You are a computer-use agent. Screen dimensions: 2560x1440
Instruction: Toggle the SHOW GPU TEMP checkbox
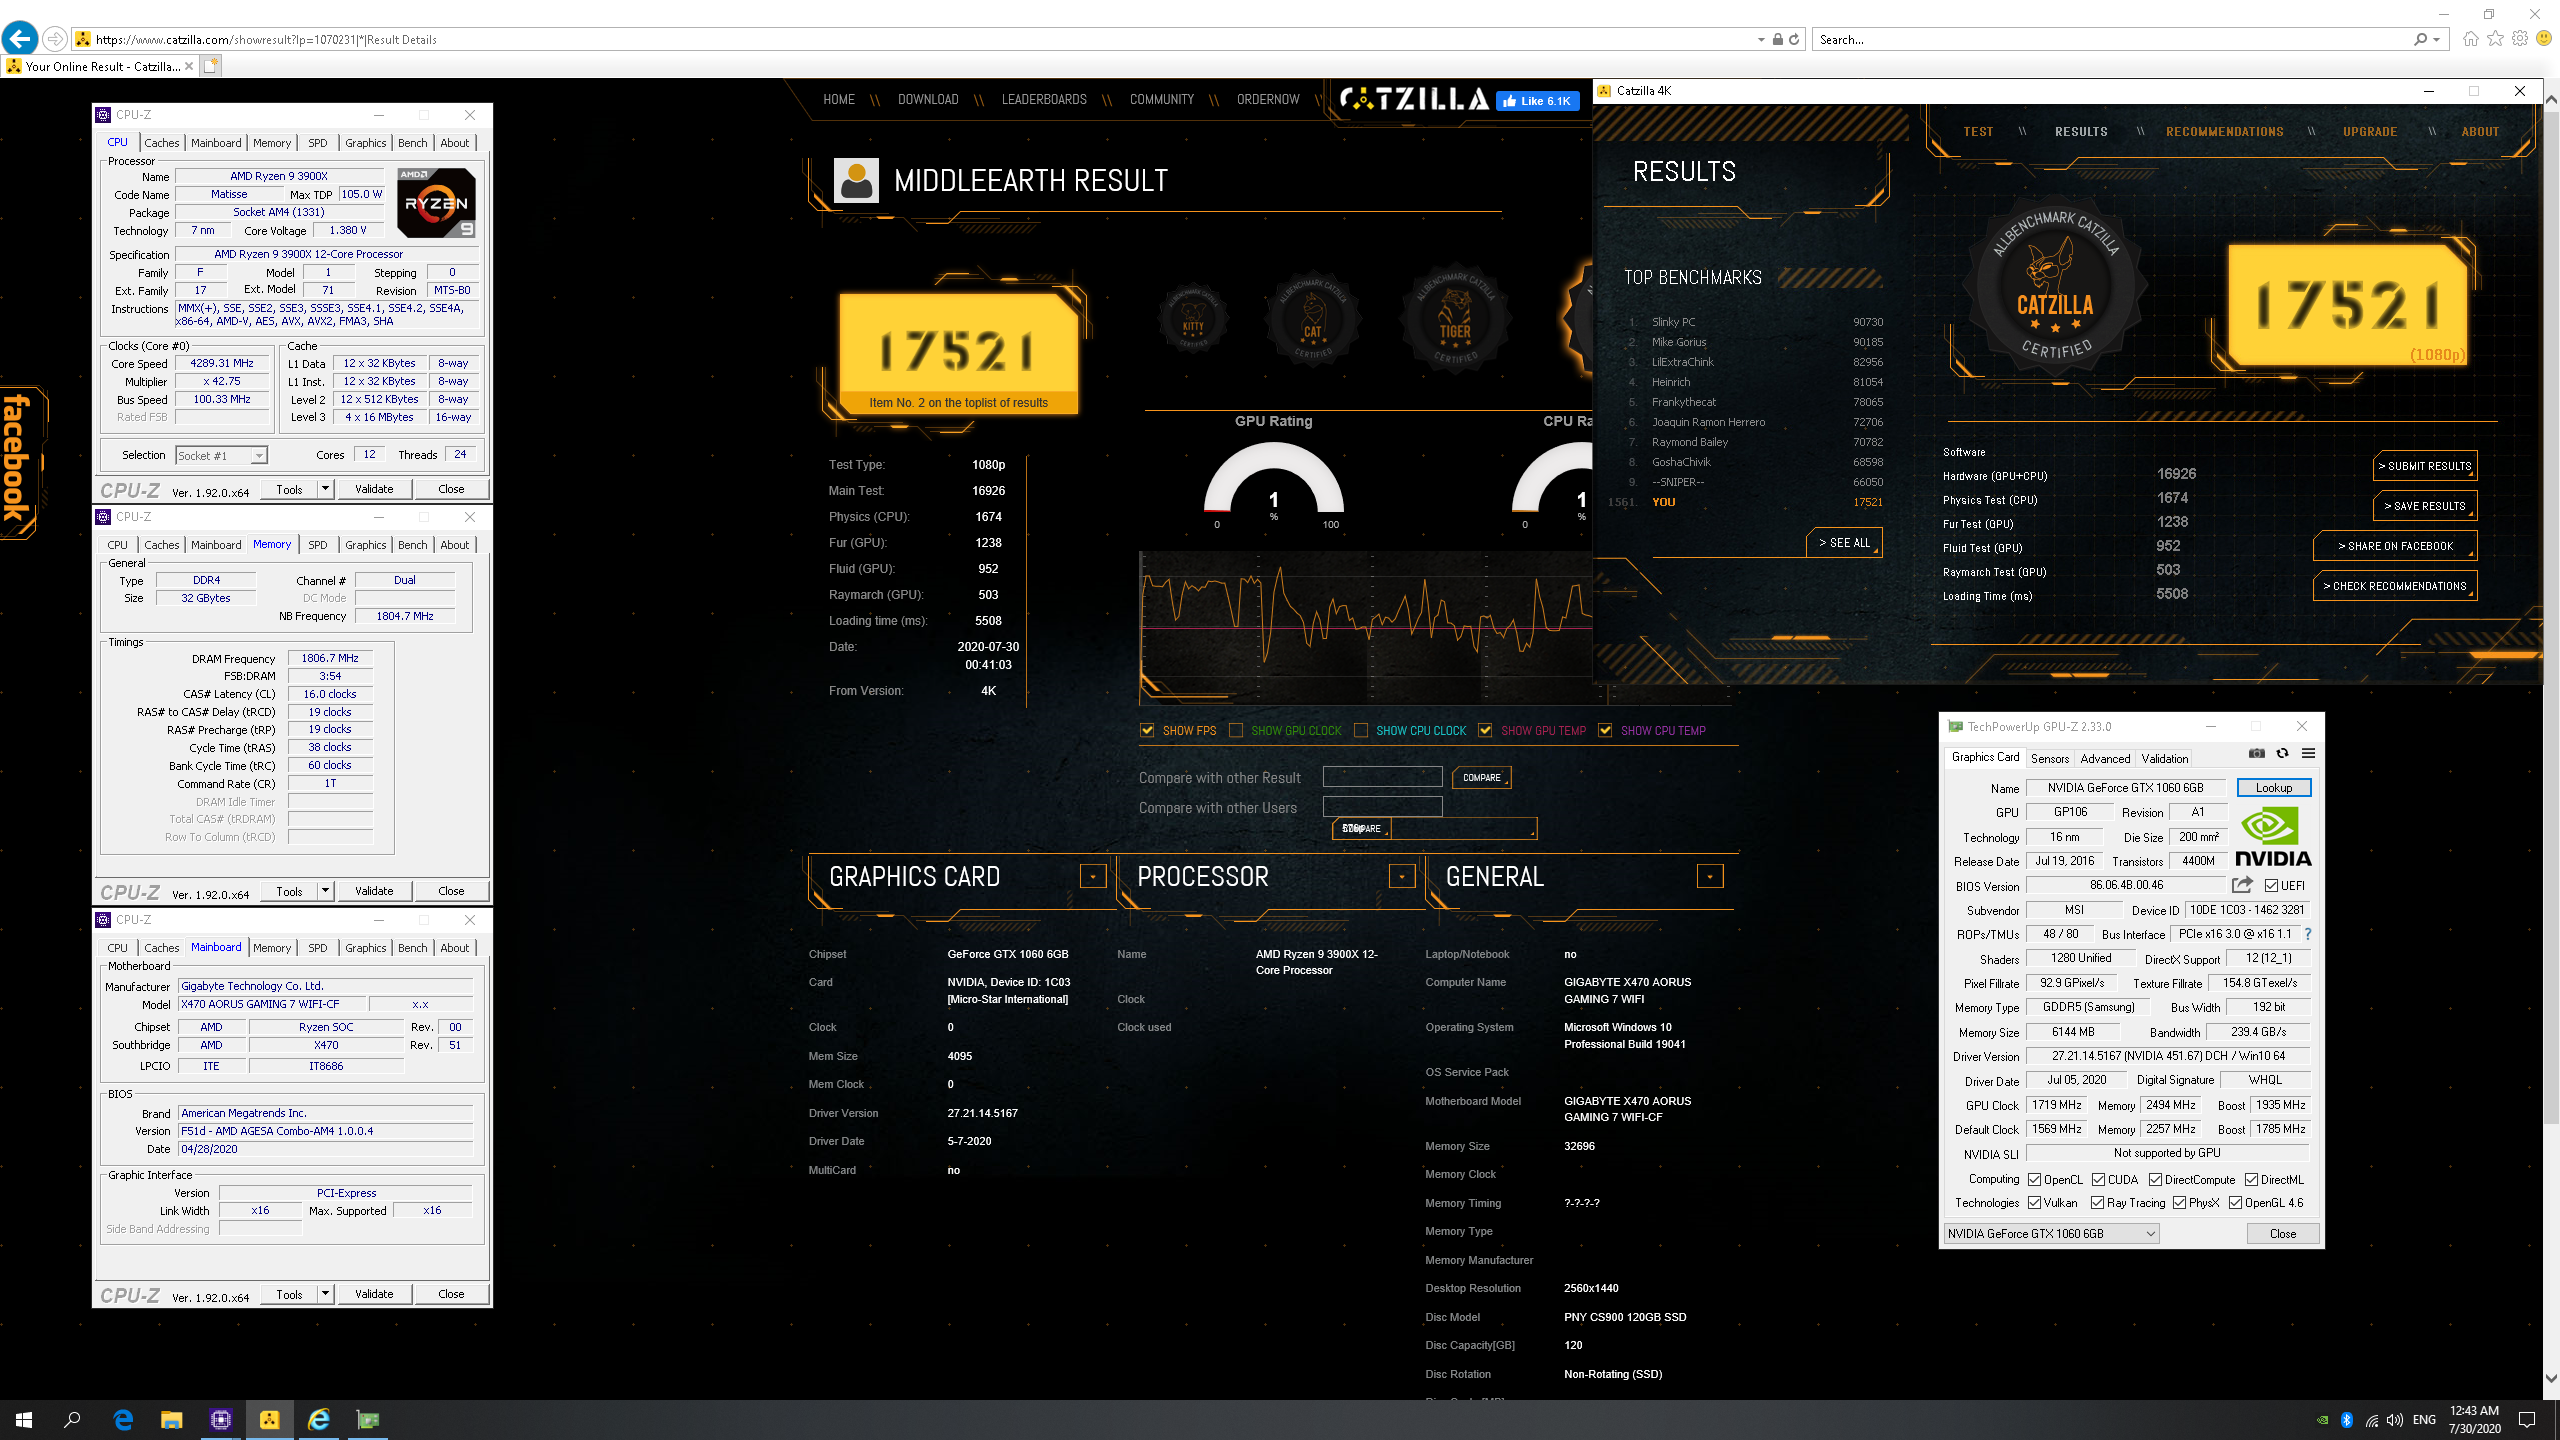coord(1485,731)
